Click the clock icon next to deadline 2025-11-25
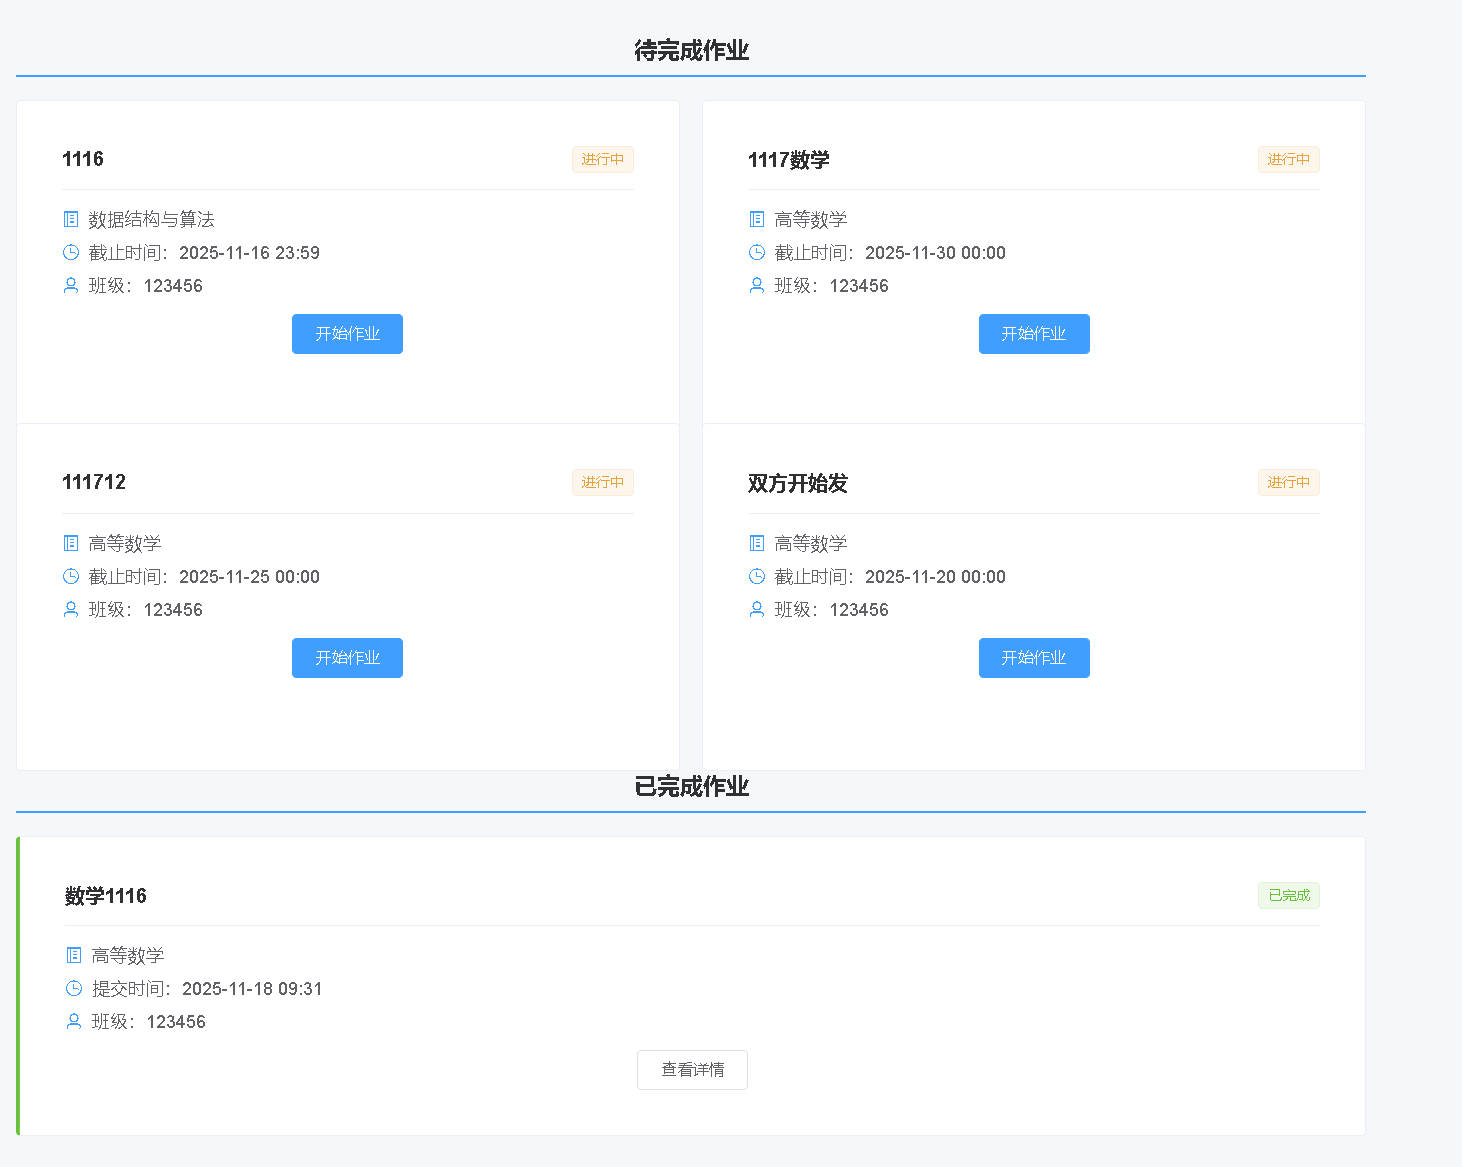 point(71,577)
